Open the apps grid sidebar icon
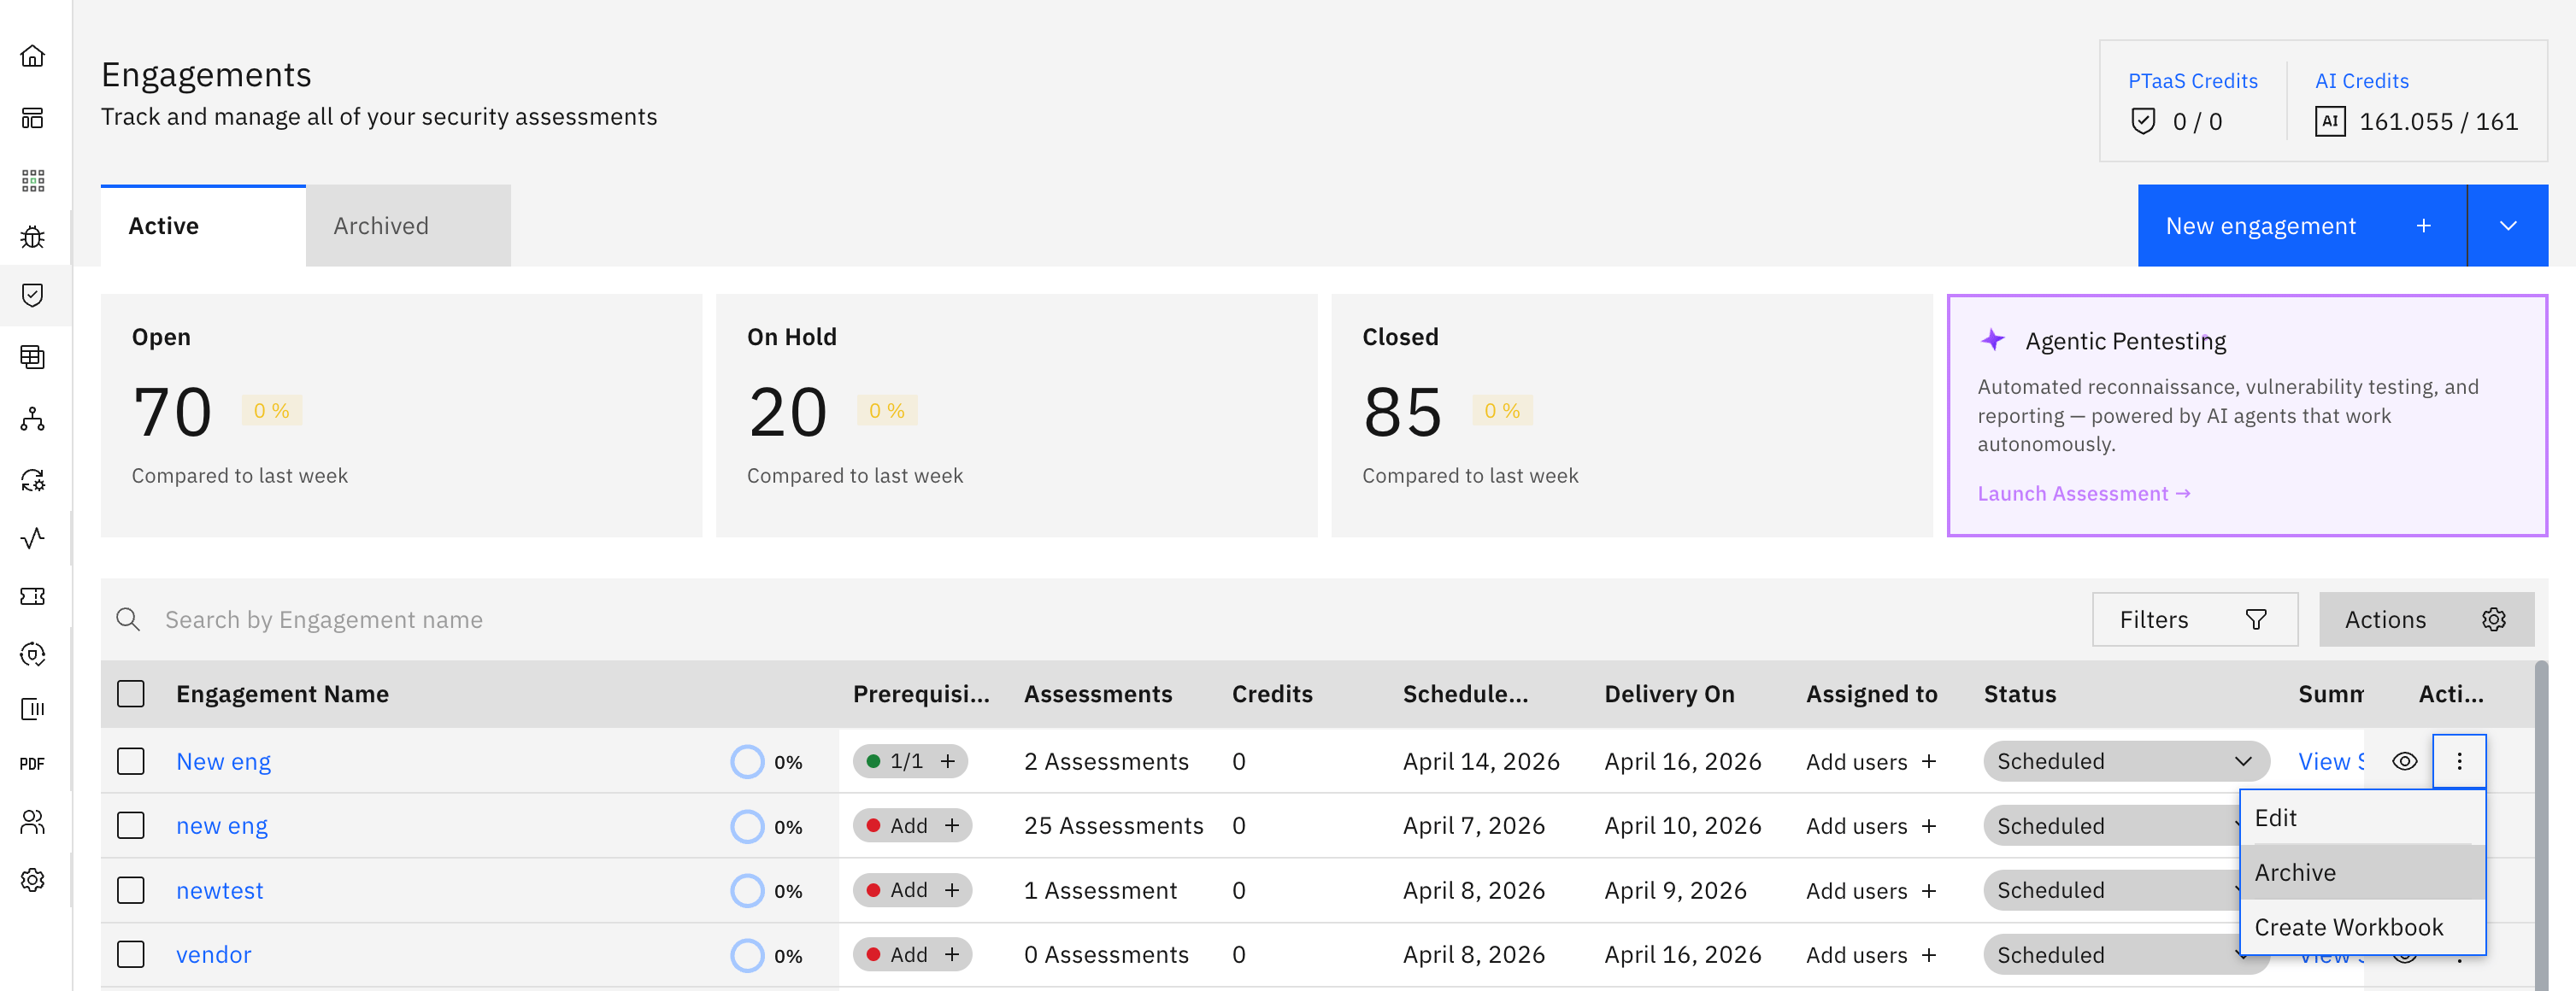This screenshot has height=991, width=2576. point(33,180)
